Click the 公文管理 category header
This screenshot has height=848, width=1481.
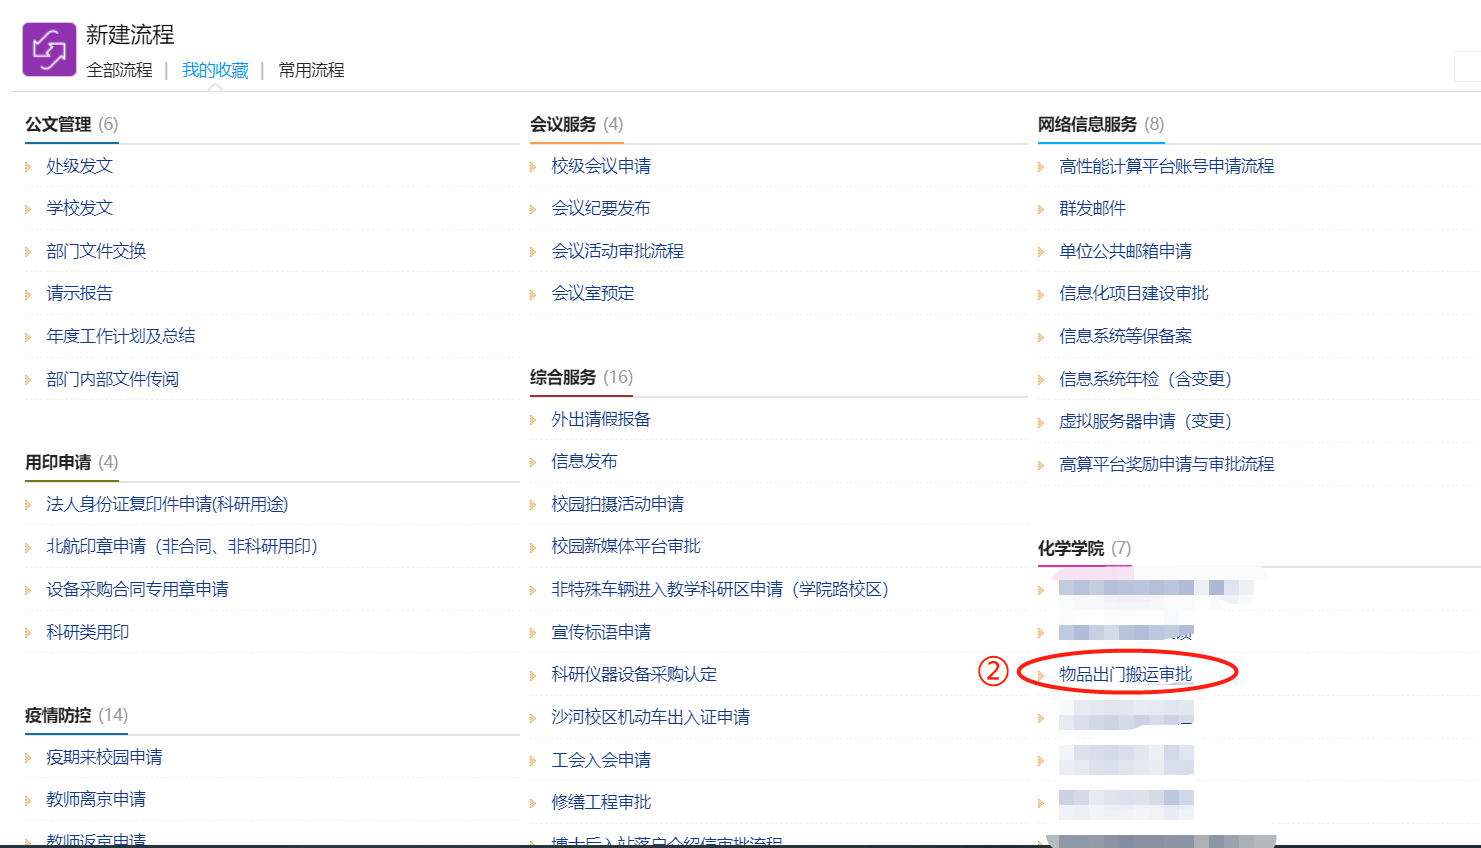point(58,124)
